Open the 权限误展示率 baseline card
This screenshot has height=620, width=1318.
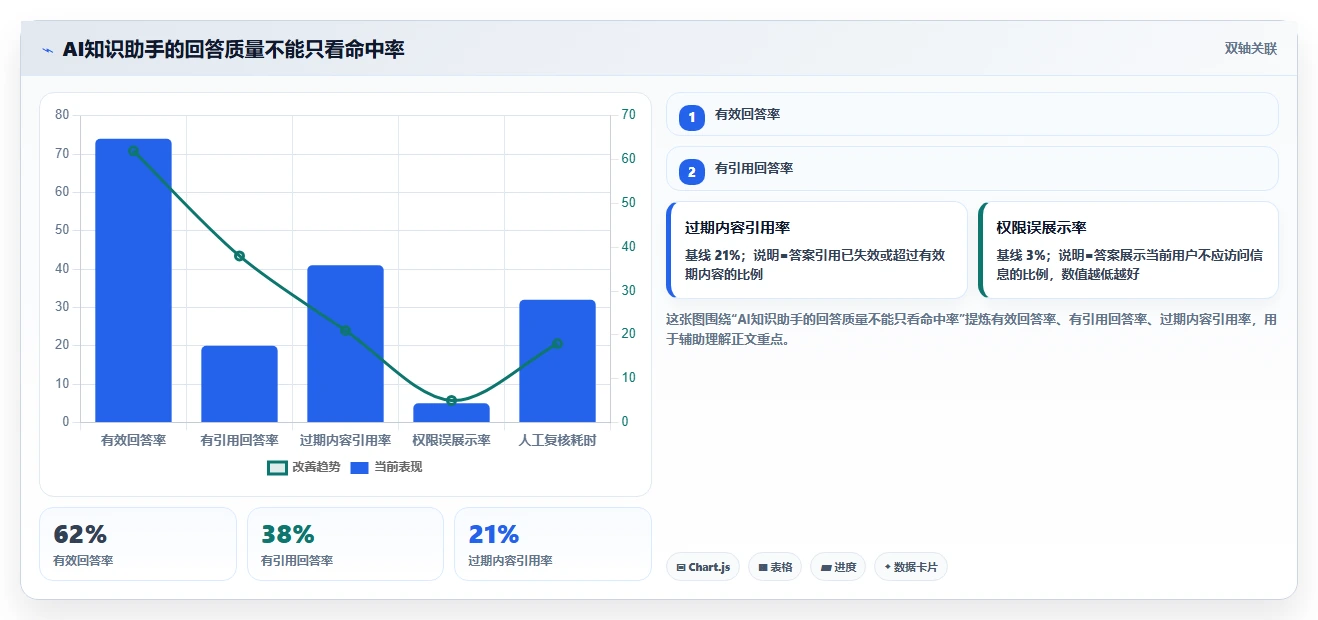click(x=1128, y=250)
